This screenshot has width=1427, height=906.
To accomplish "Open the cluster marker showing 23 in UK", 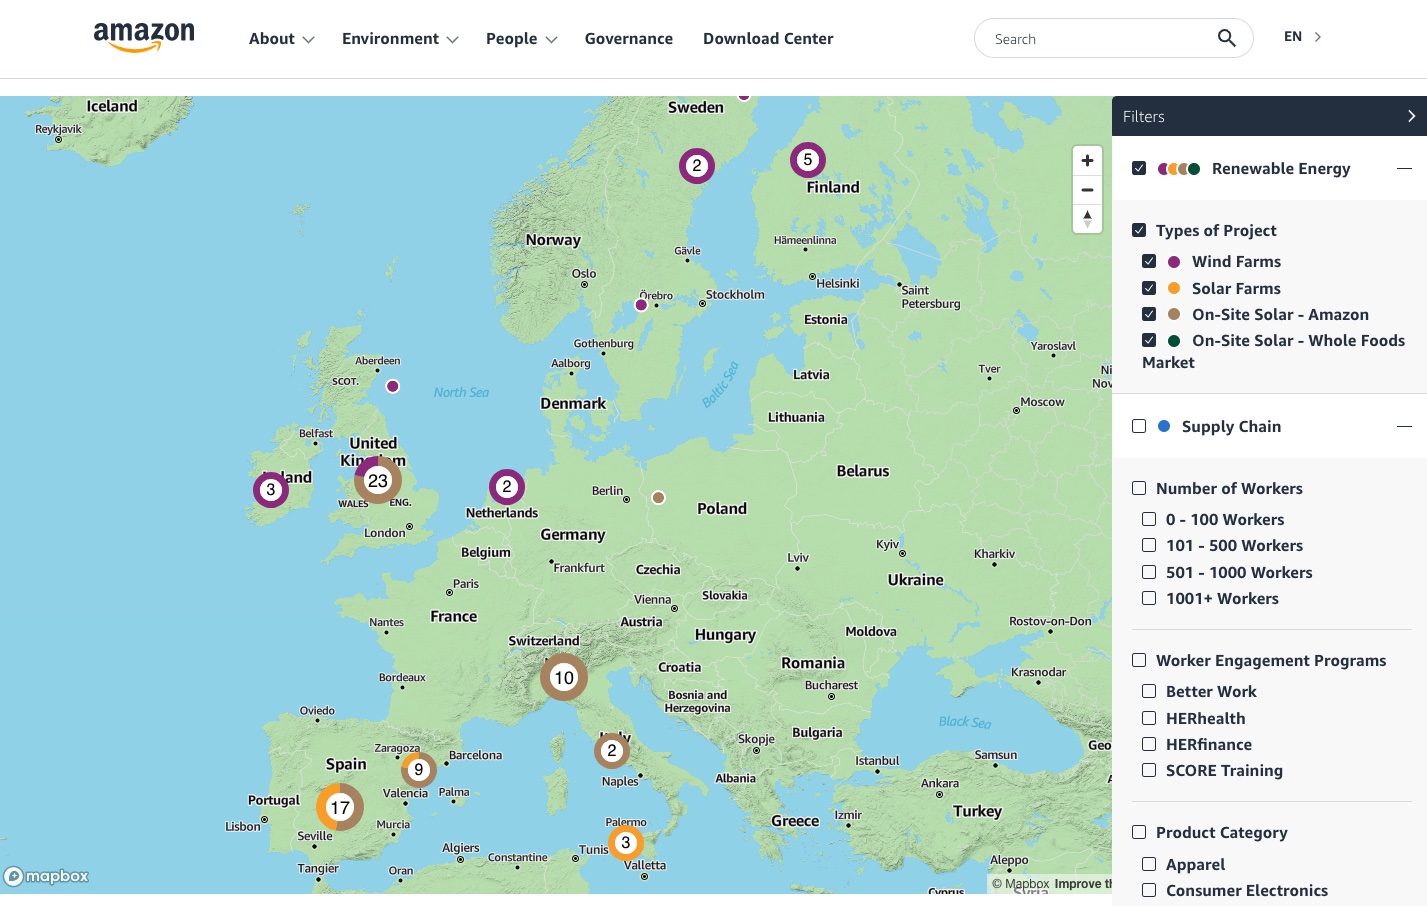I will [378, 481].
